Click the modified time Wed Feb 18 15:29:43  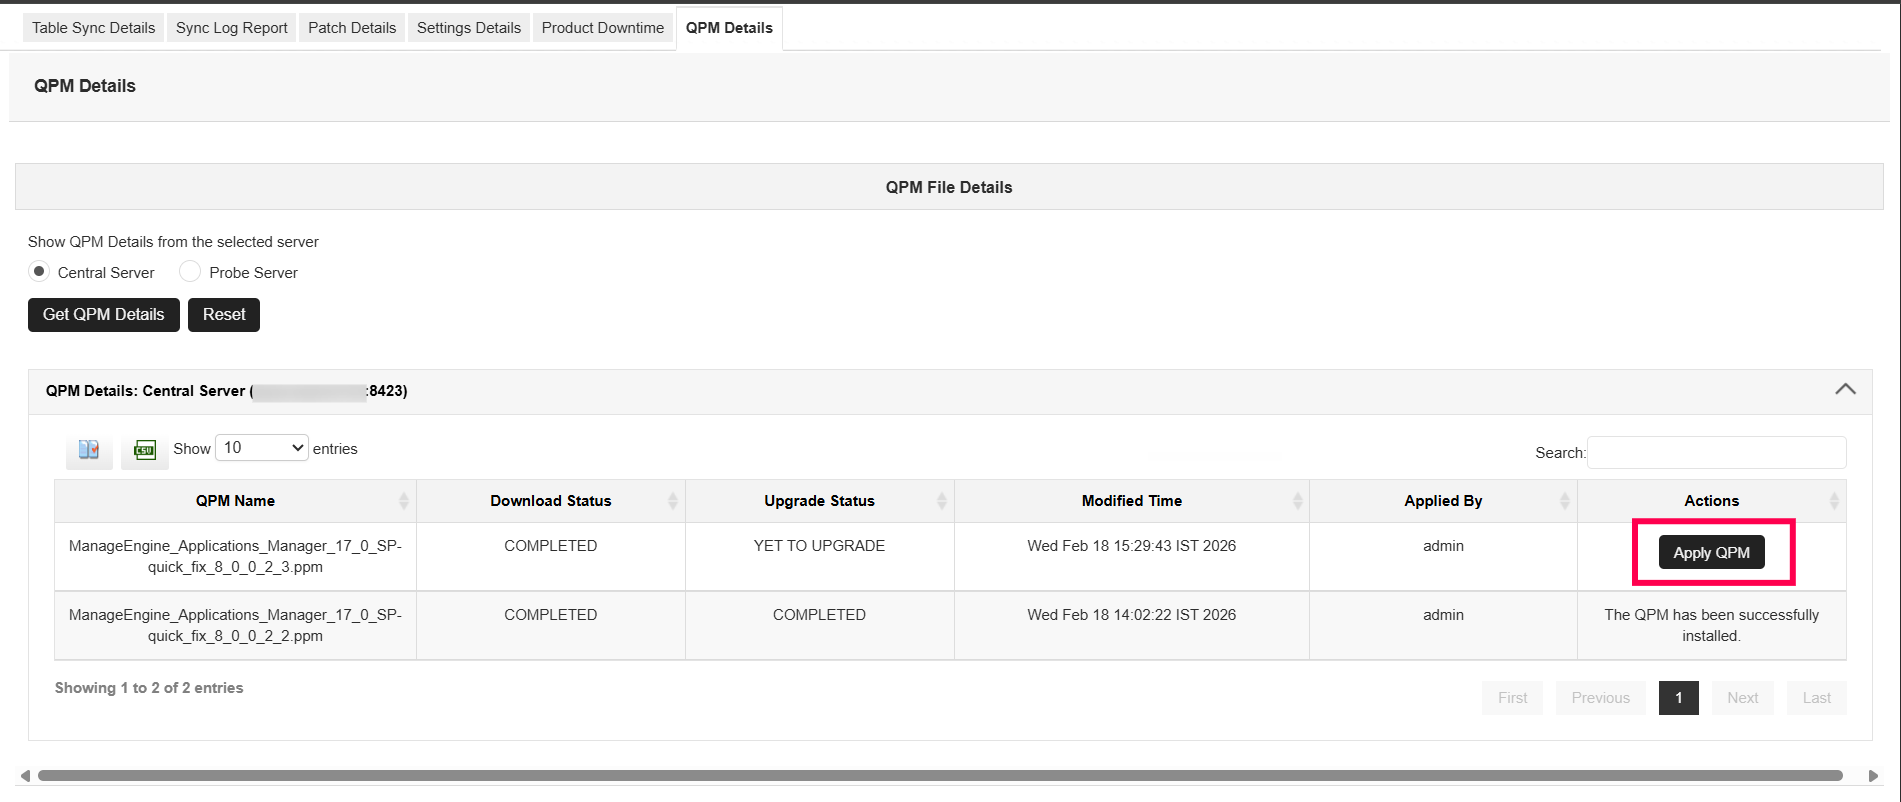tap(1132, 546)
